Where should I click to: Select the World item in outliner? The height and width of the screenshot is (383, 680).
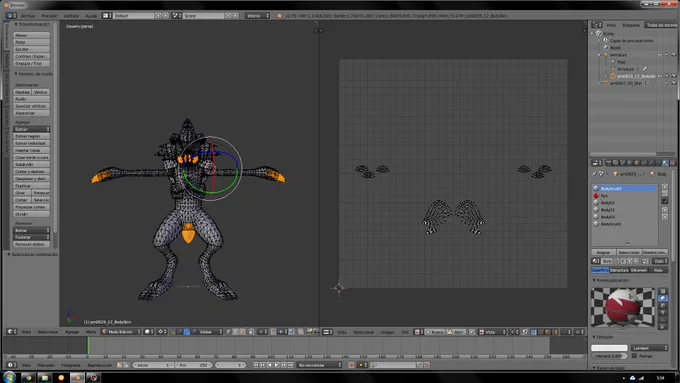pos(615,48)
